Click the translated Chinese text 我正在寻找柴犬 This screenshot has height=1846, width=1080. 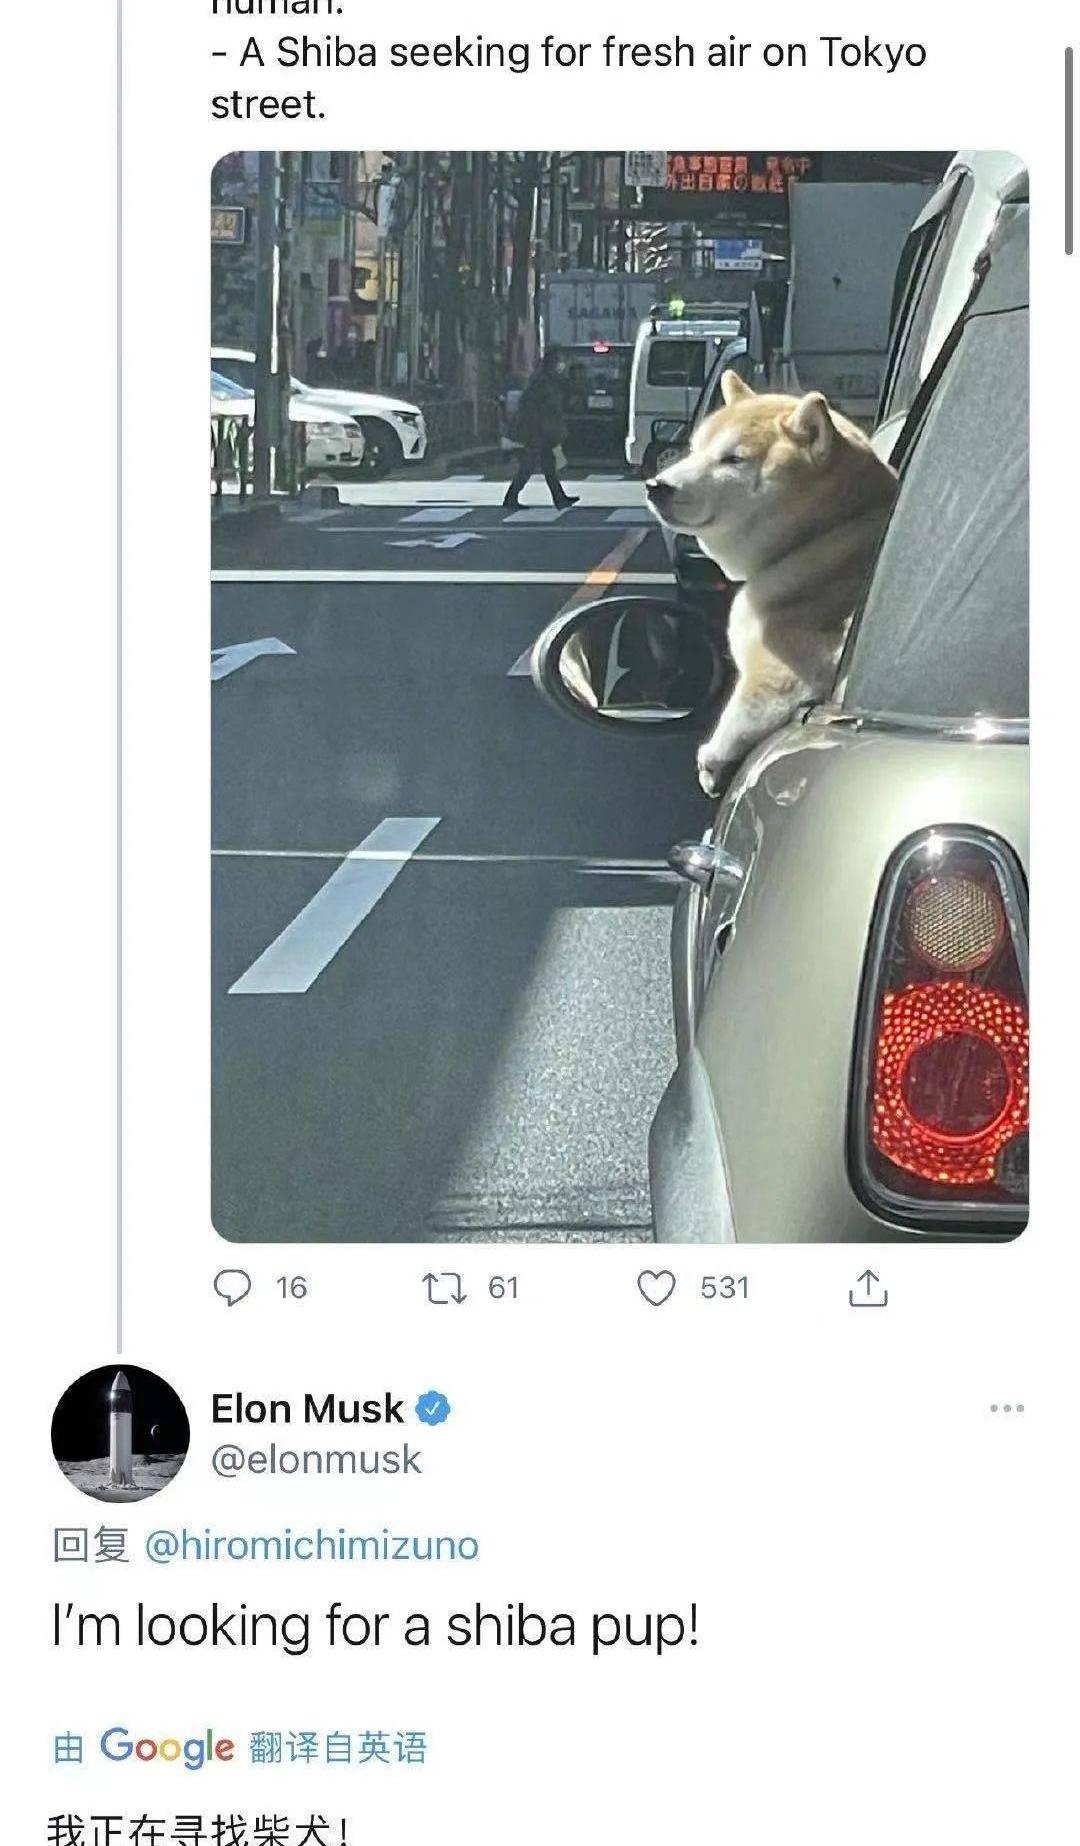pos(200,1829)
